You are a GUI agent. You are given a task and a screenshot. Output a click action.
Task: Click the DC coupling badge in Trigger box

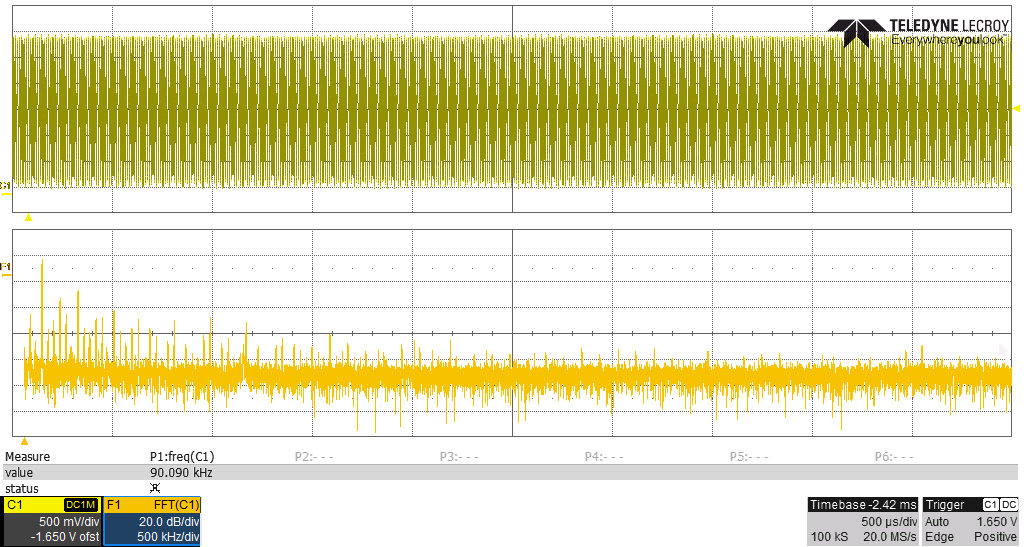(1009, 505)
